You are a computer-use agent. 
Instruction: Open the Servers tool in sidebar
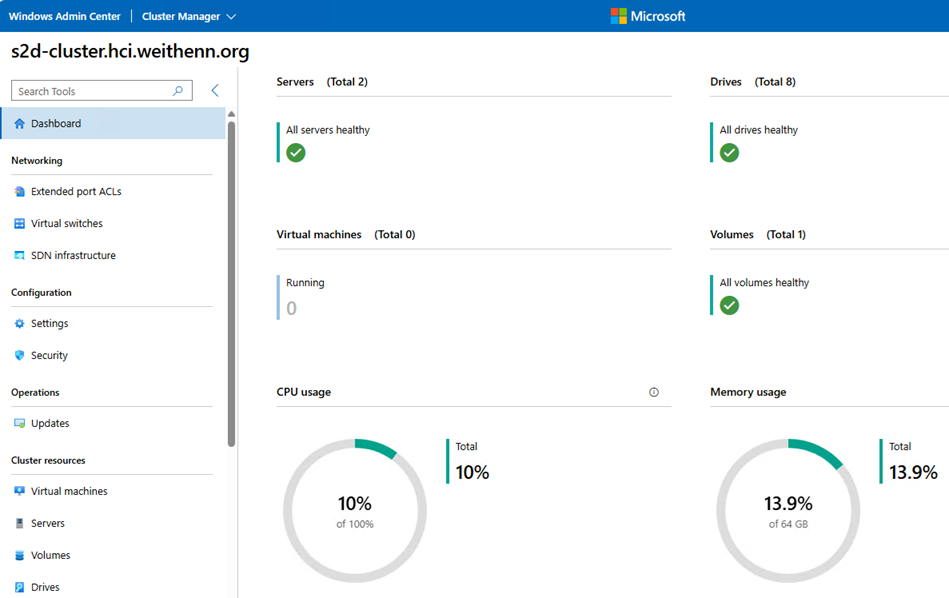point(47,524)
